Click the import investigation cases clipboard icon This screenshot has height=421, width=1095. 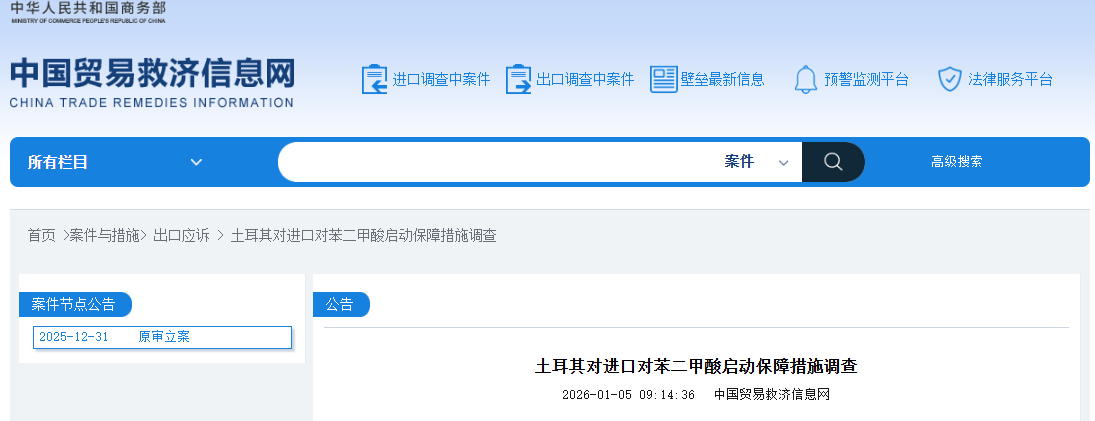[x=373, y=79]
